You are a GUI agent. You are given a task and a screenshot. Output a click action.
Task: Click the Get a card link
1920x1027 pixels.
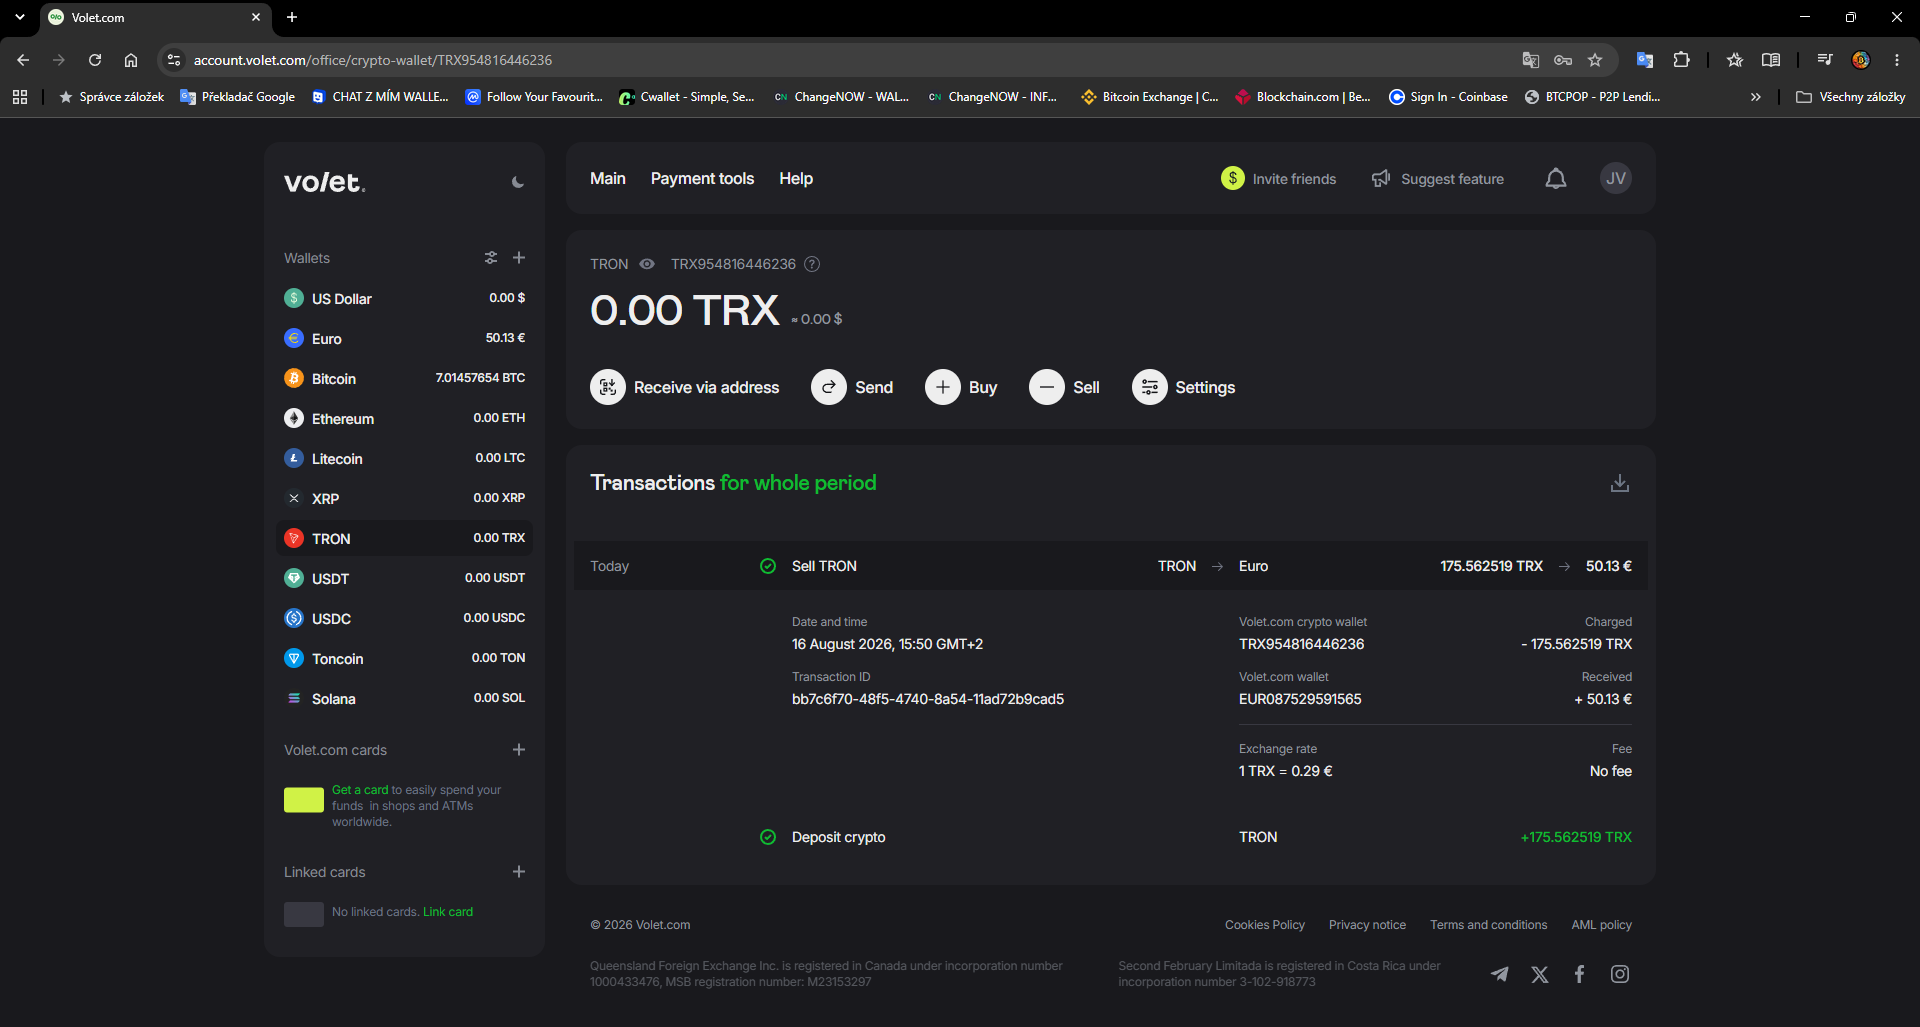click(360, 790)
